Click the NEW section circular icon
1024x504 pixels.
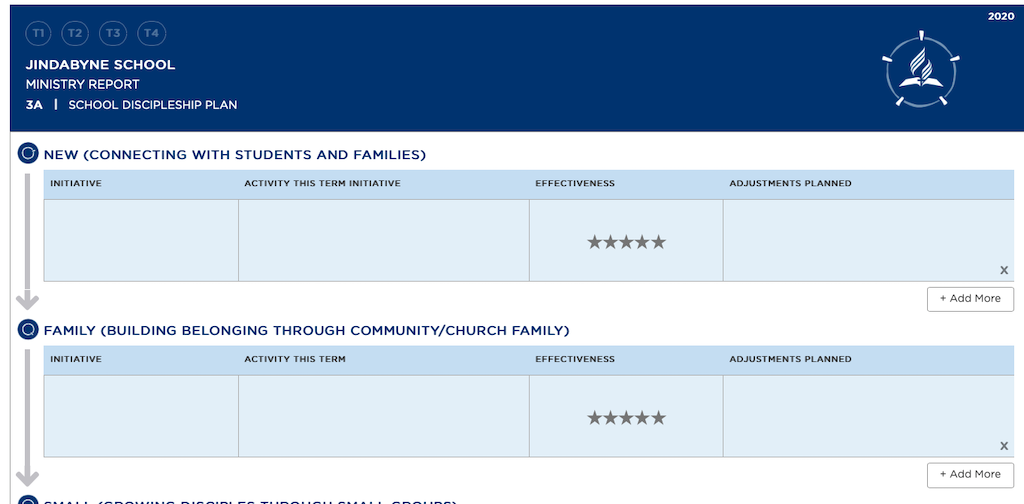28,153
